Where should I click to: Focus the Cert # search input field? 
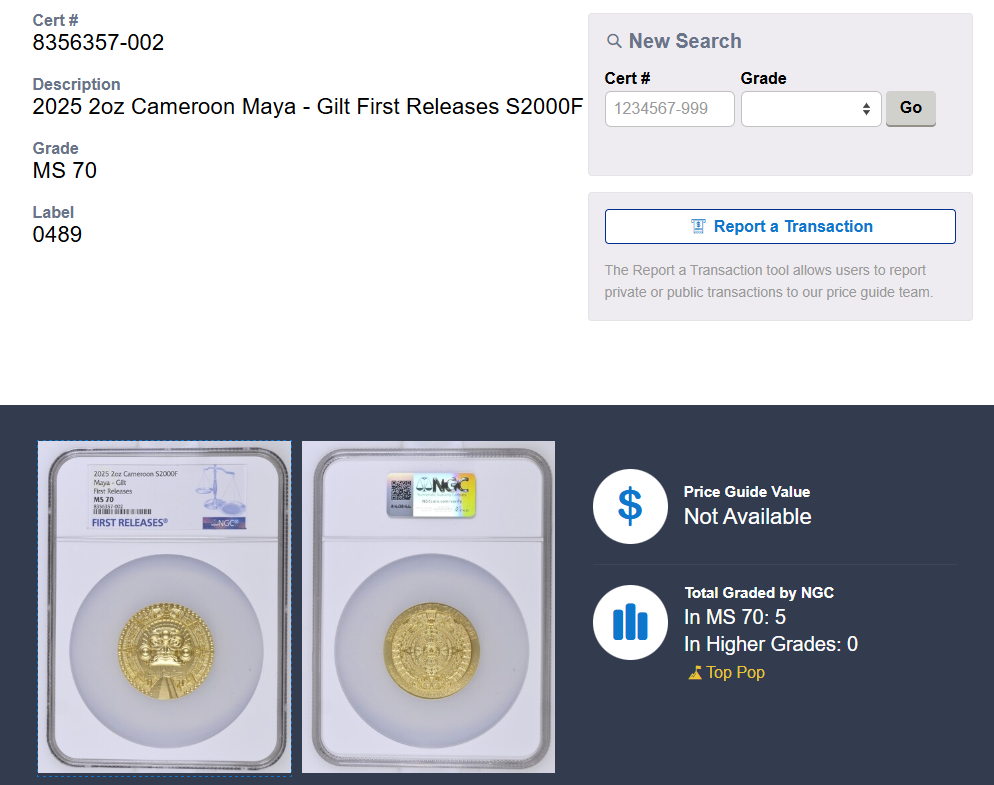[x=669, y=109]
